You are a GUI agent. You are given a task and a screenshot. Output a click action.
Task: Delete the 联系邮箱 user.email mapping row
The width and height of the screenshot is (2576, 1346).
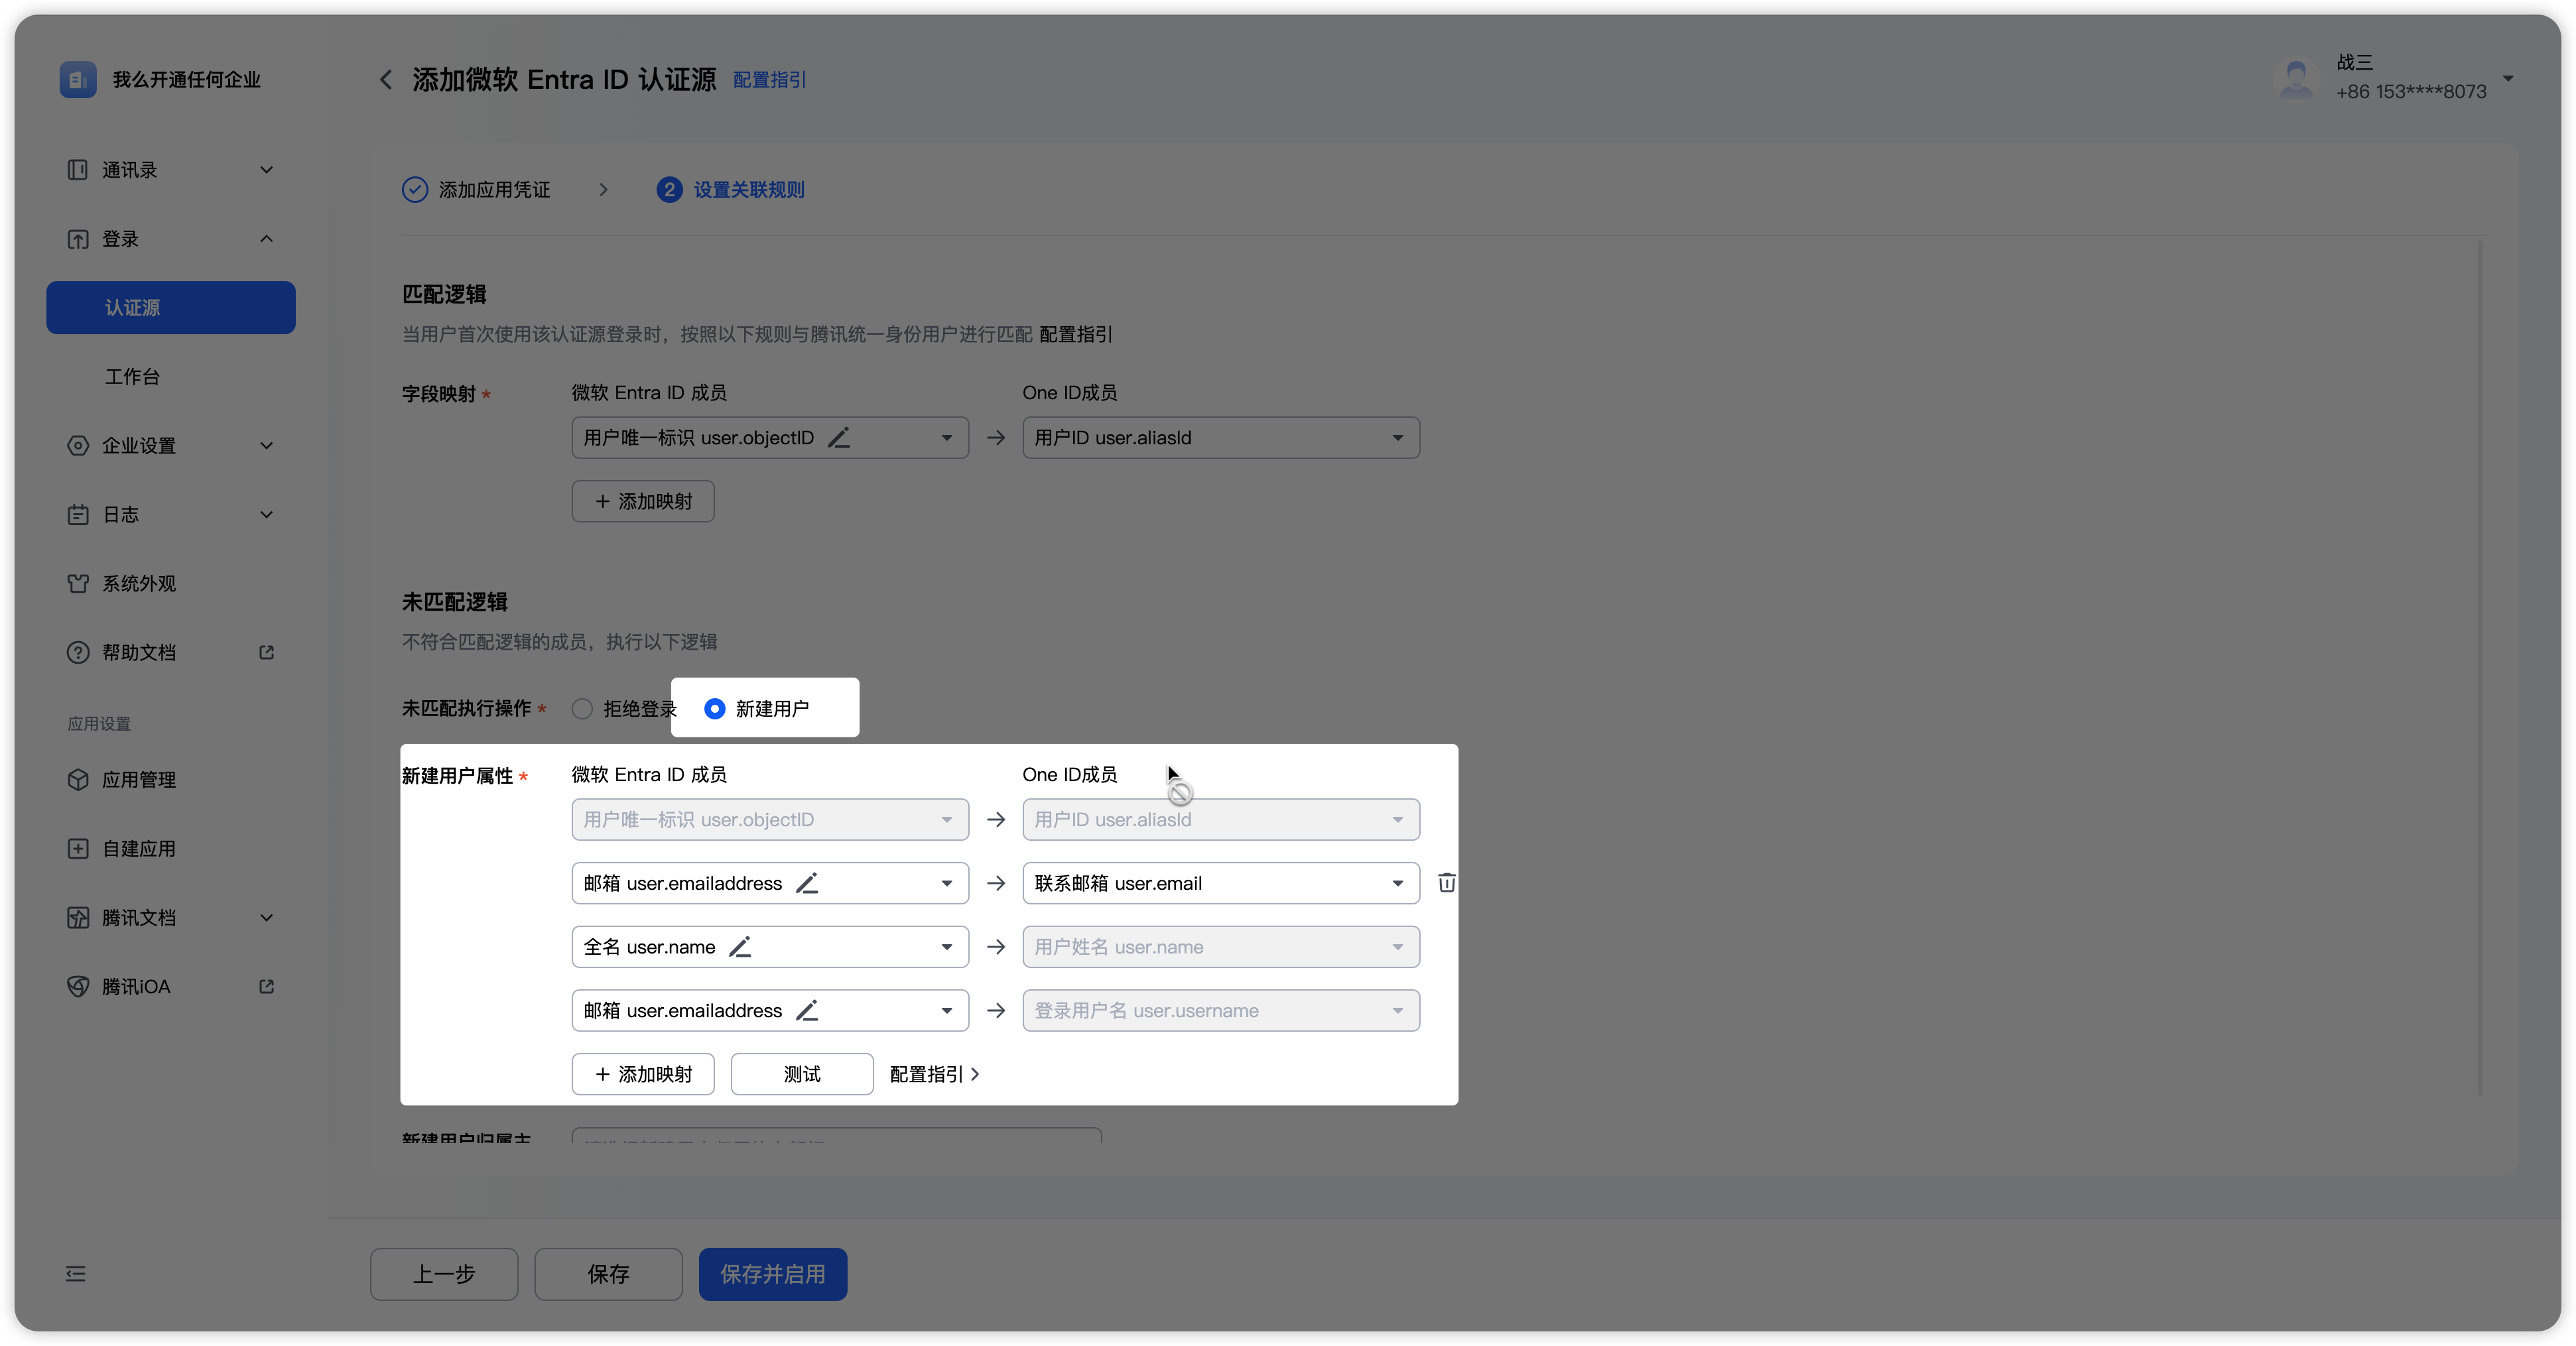(1446, 882)
